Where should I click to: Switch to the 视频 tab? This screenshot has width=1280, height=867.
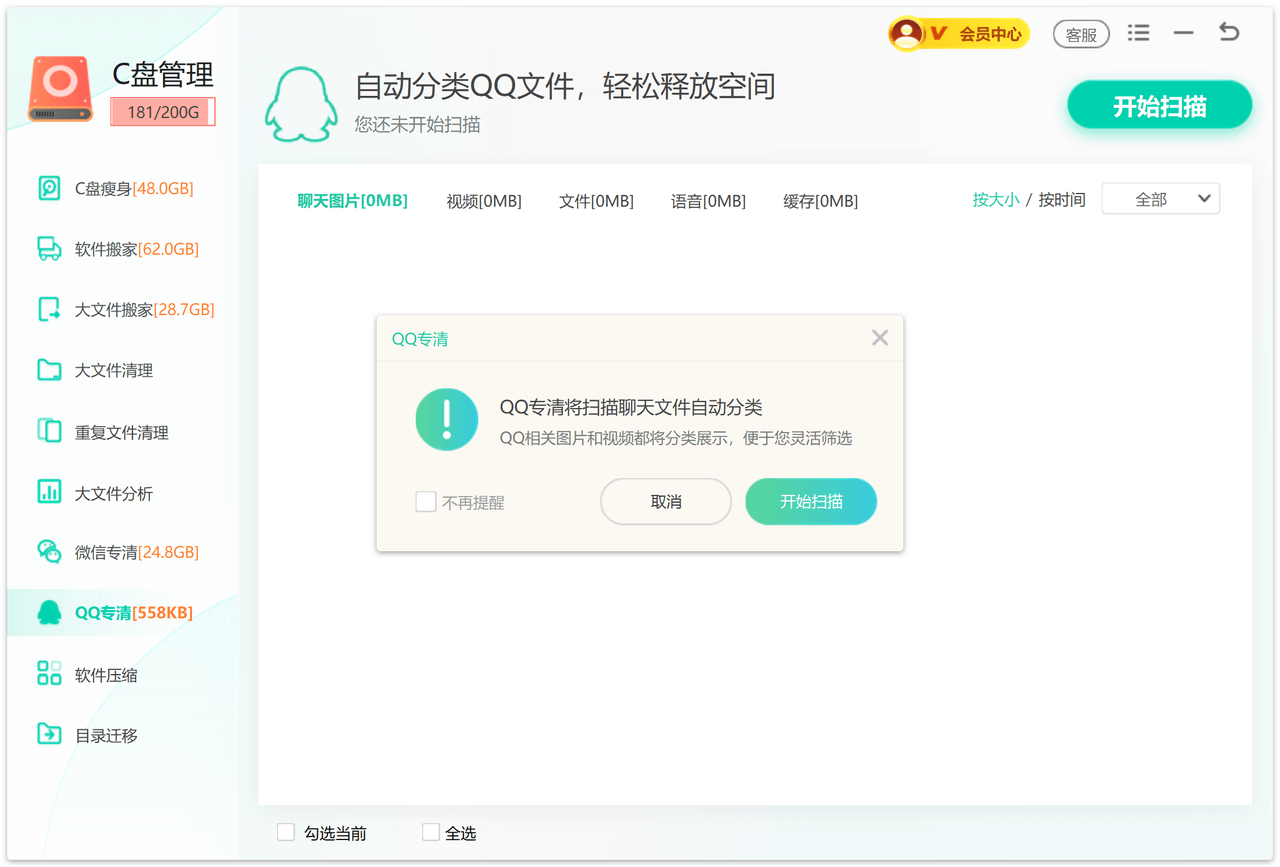pyautogui.click(x=484, y=201)
